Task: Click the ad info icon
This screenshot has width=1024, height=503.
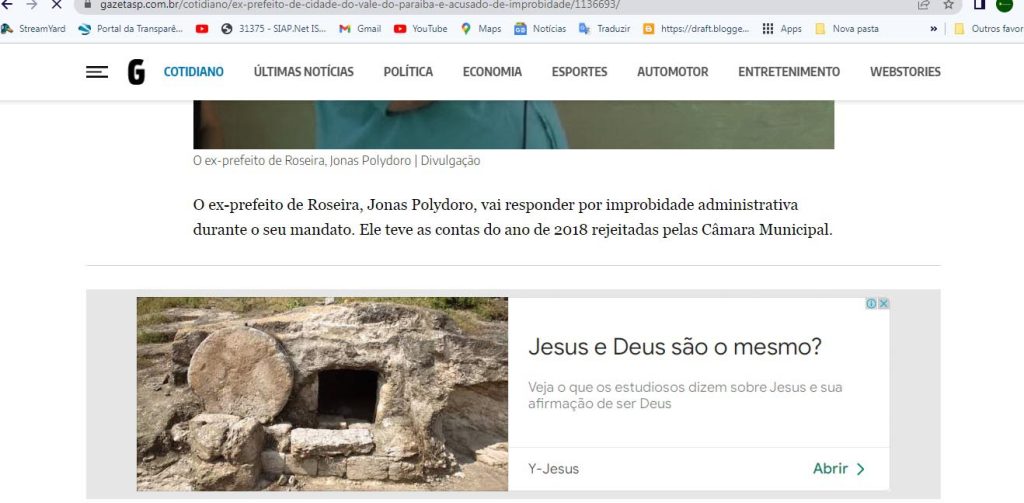Action: coord(871,304)
